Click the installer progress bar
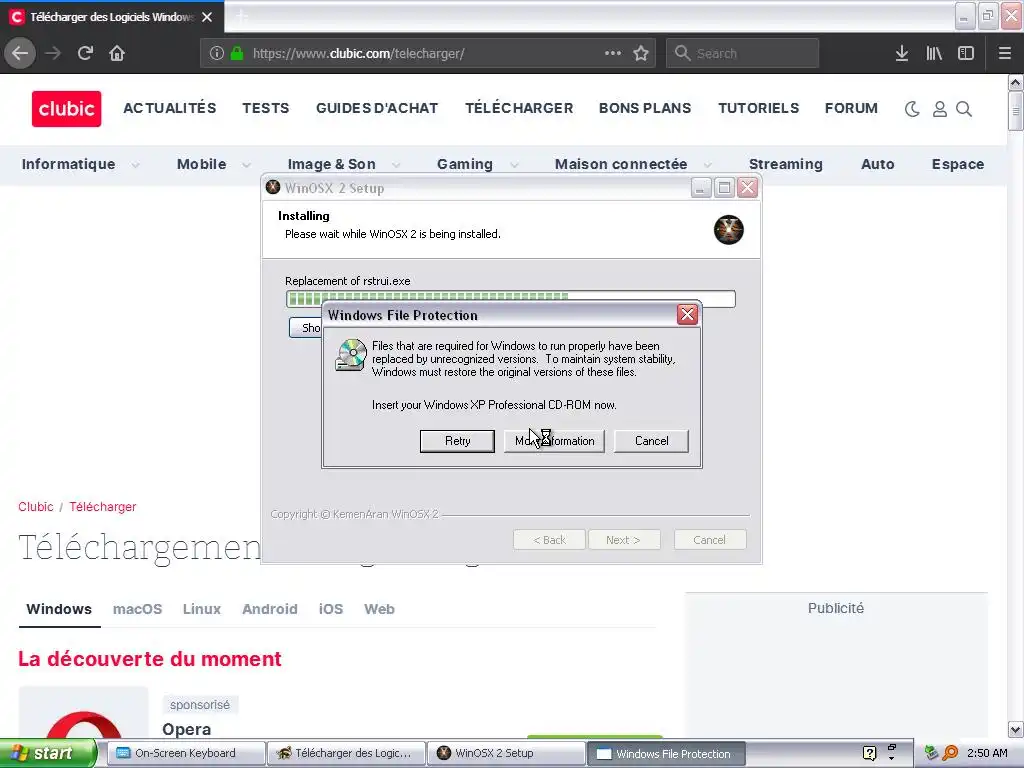Screen dimensions: 1024x768 click(511, 298)
